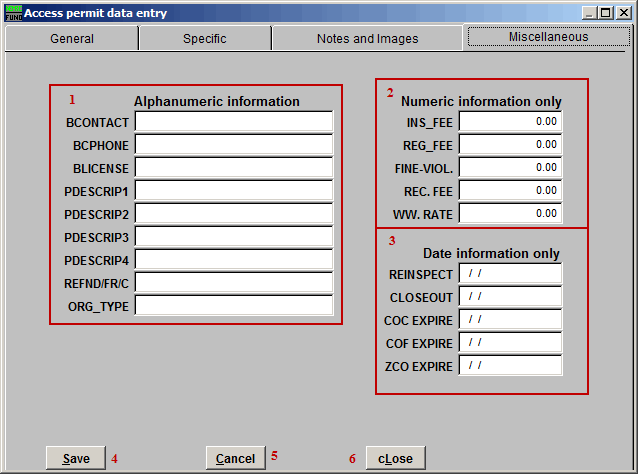Select the ZCO EXPIRE date field

point(510,365)
